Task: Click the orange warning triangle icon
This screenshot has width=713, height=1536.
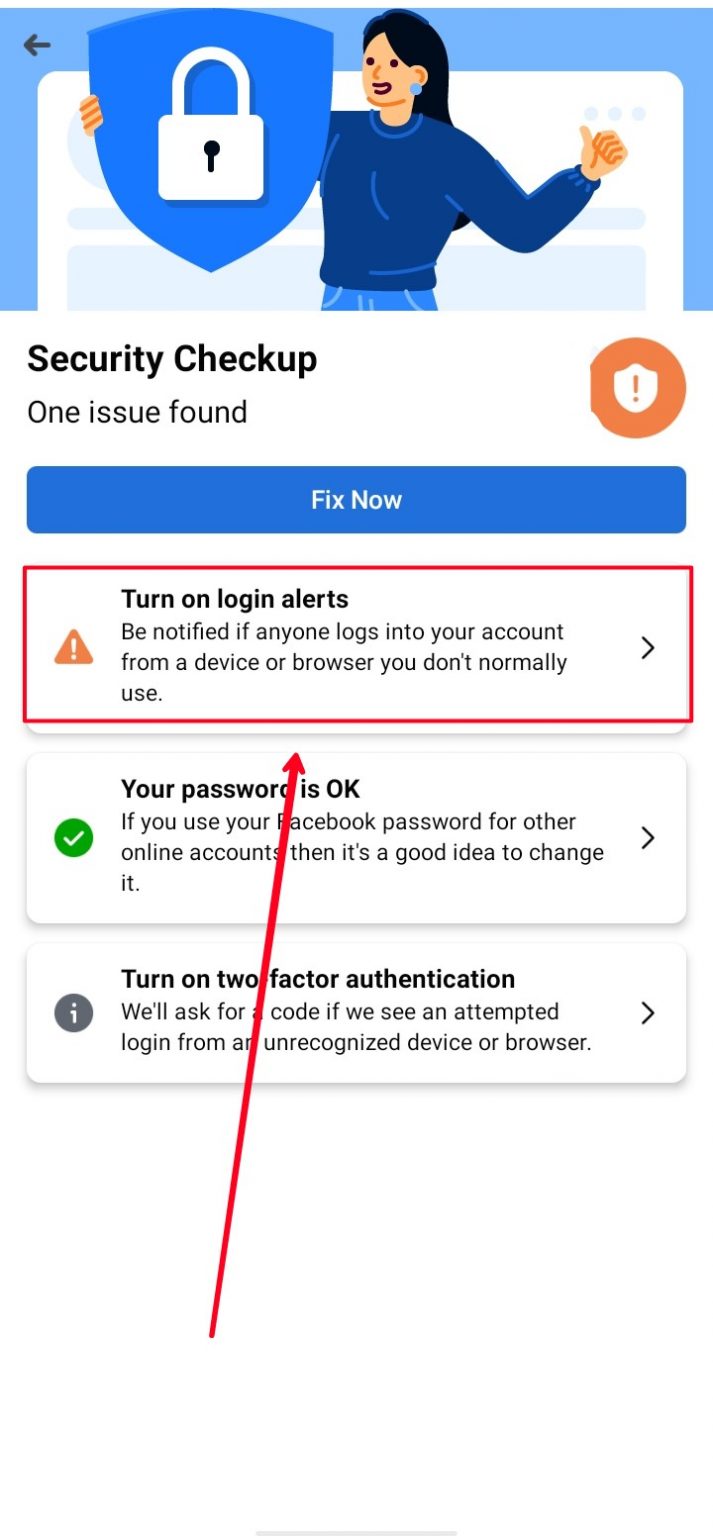Action: [x=74, y=647]
